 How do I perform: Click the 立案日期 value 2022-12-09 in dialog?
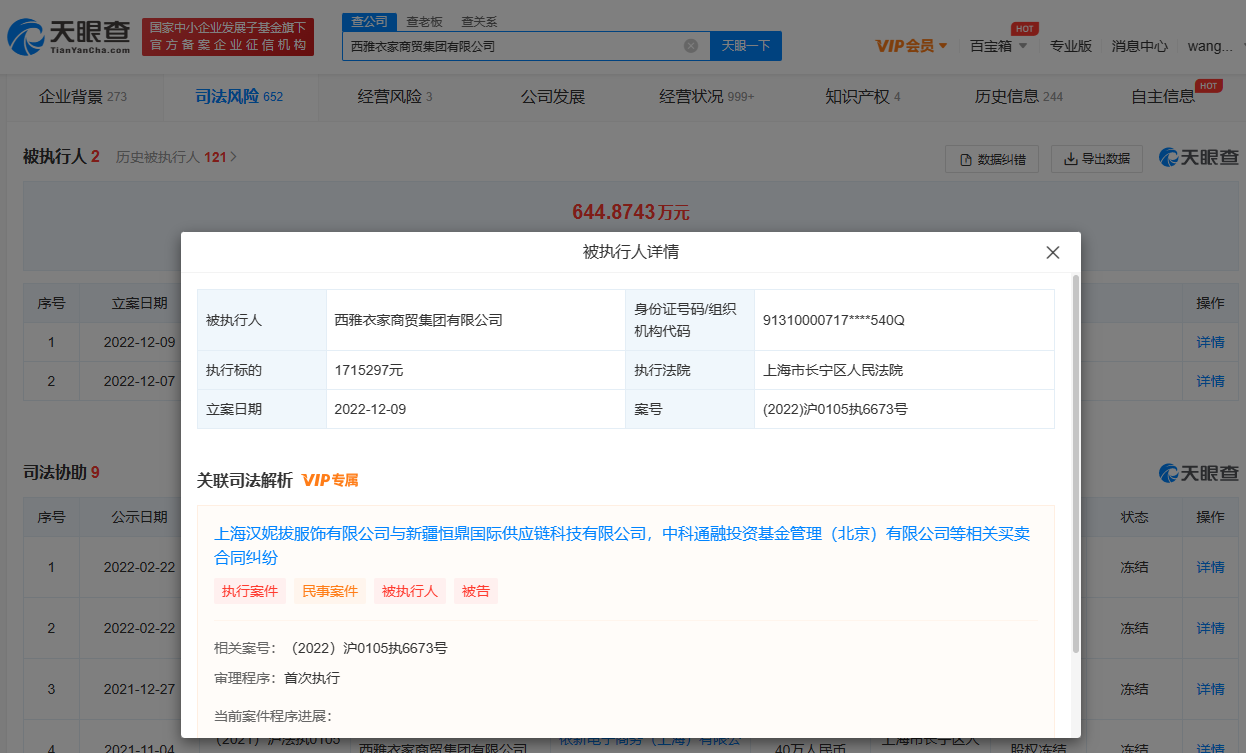click(x=370, y=409)
